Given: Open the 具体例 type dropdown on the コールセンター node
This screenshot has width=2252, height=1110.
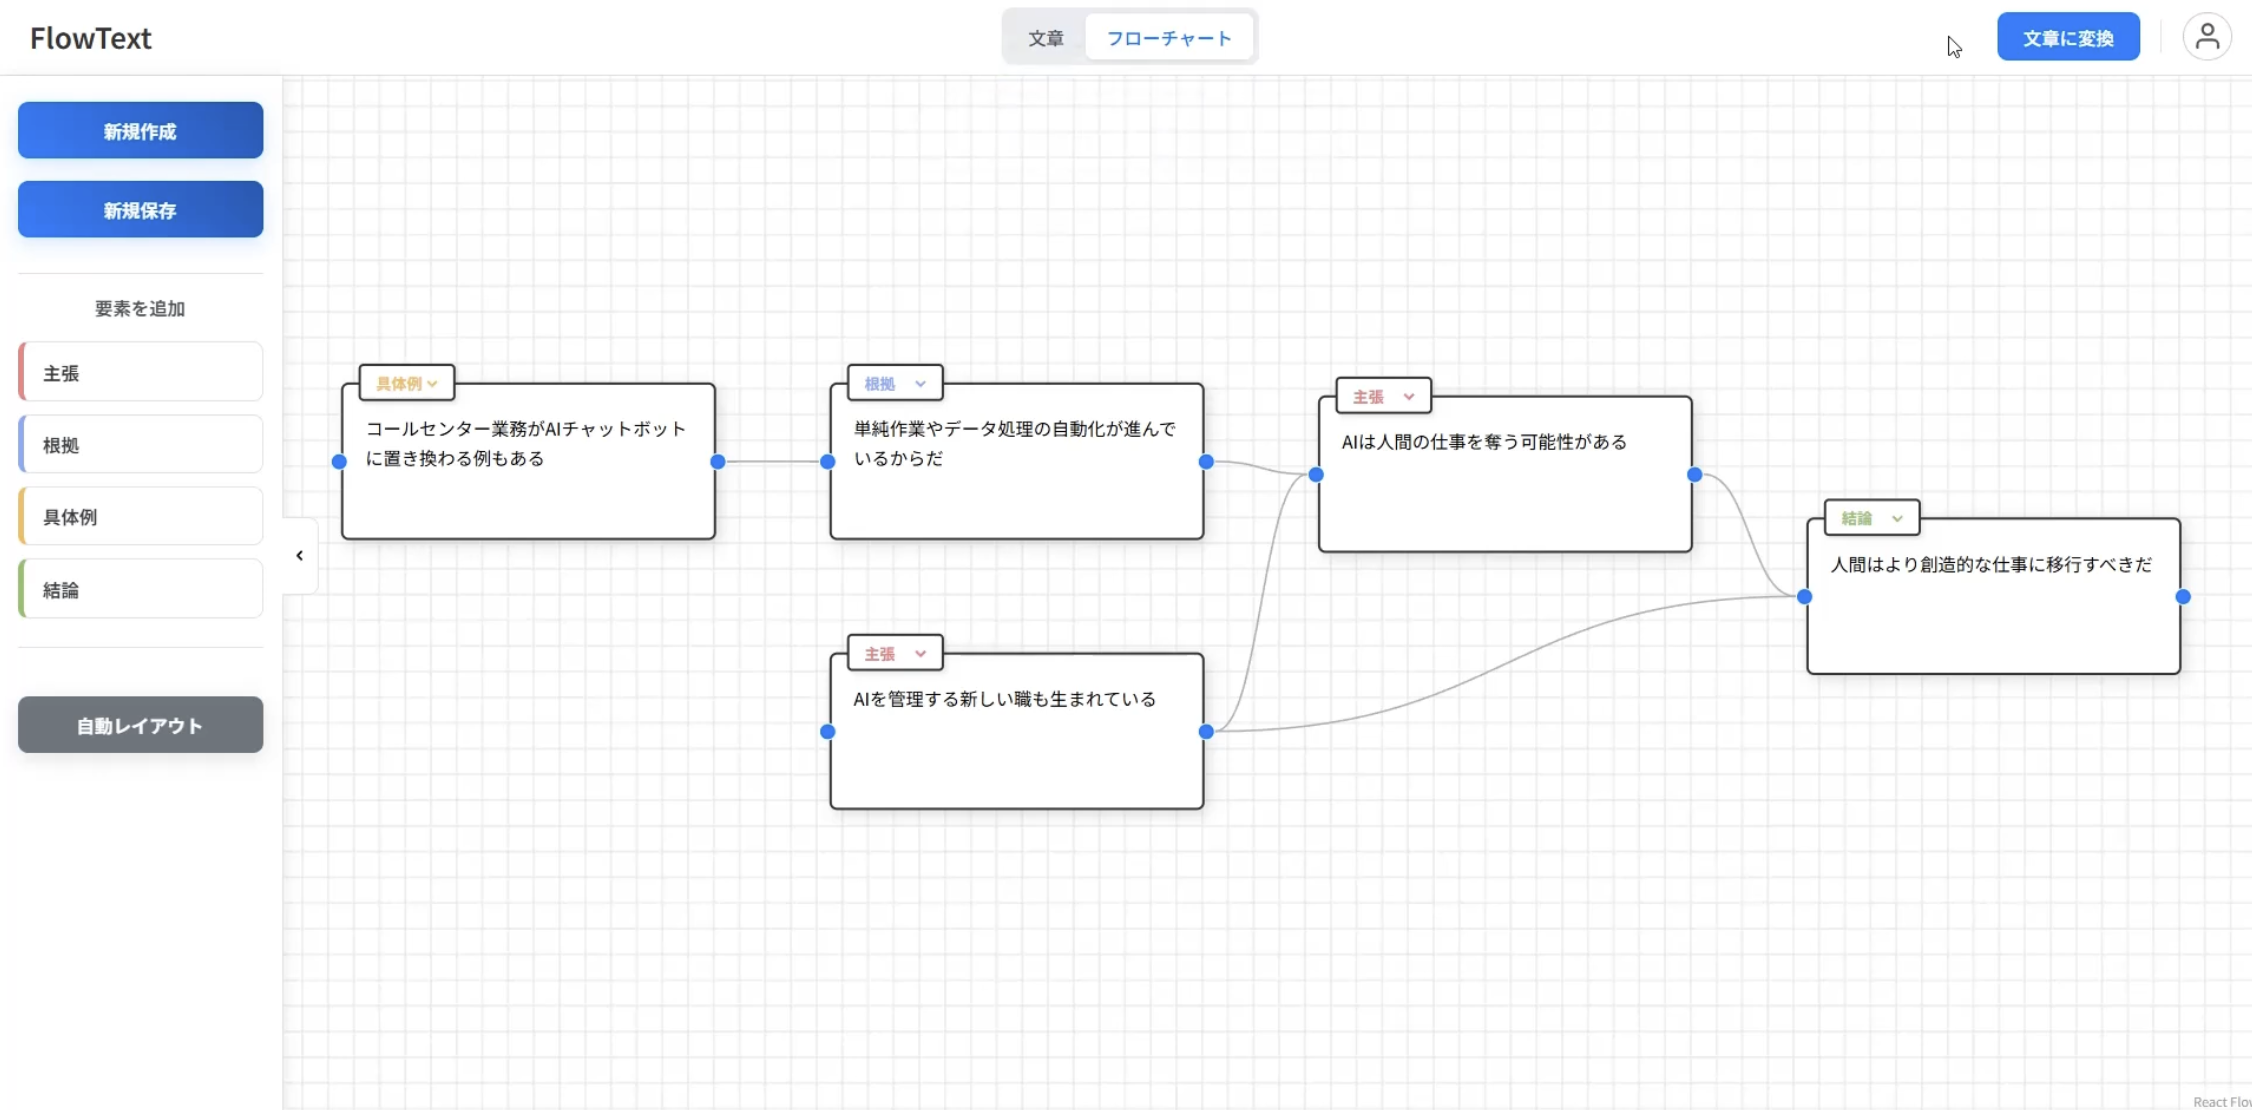Looking at the screenshot, I should pyautogui.click(x=405, y=383).
